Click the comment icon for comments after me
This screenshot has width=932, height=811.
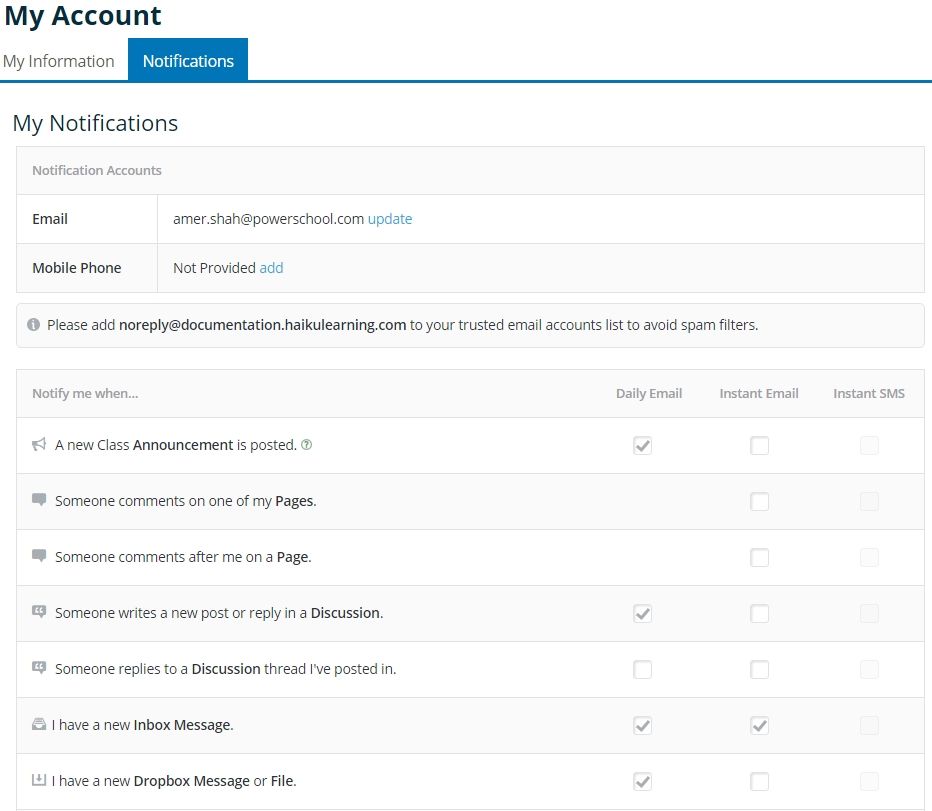point(39,556)
